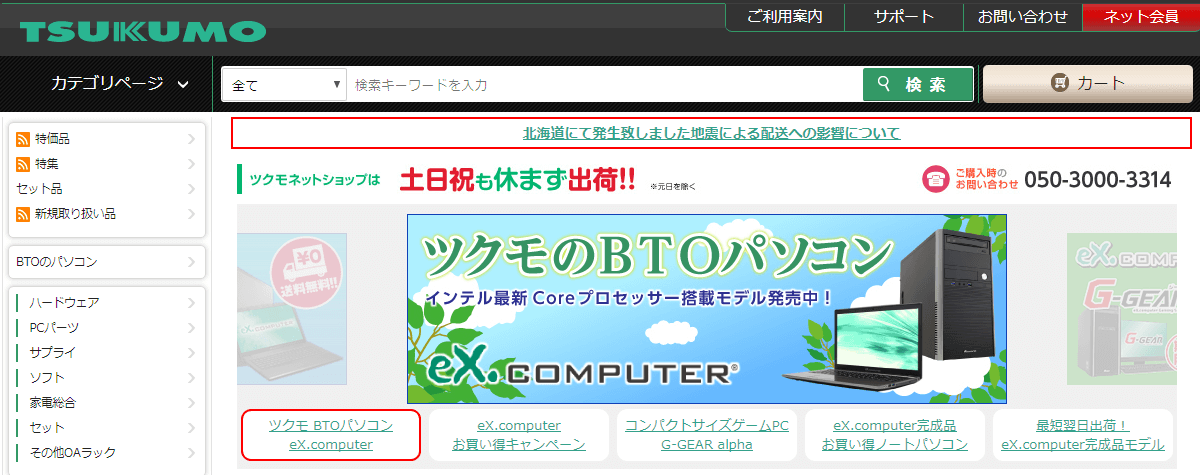1200x475 pixels.
Task: Expand the サプライ category
Action: pos(106,352)
